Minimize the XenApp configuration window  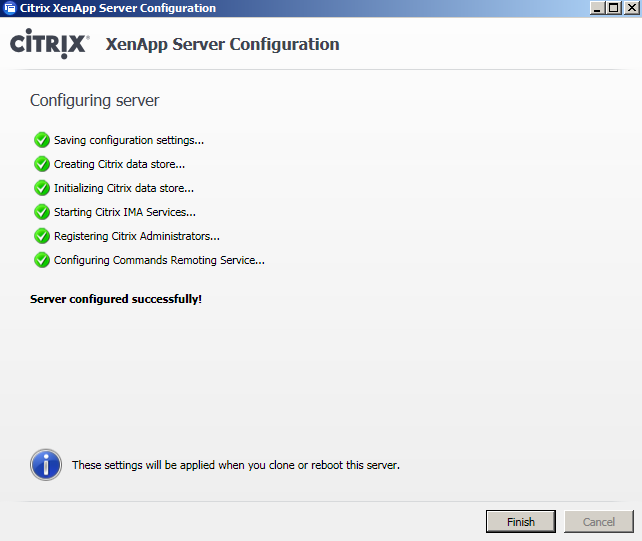coord(597,8)
